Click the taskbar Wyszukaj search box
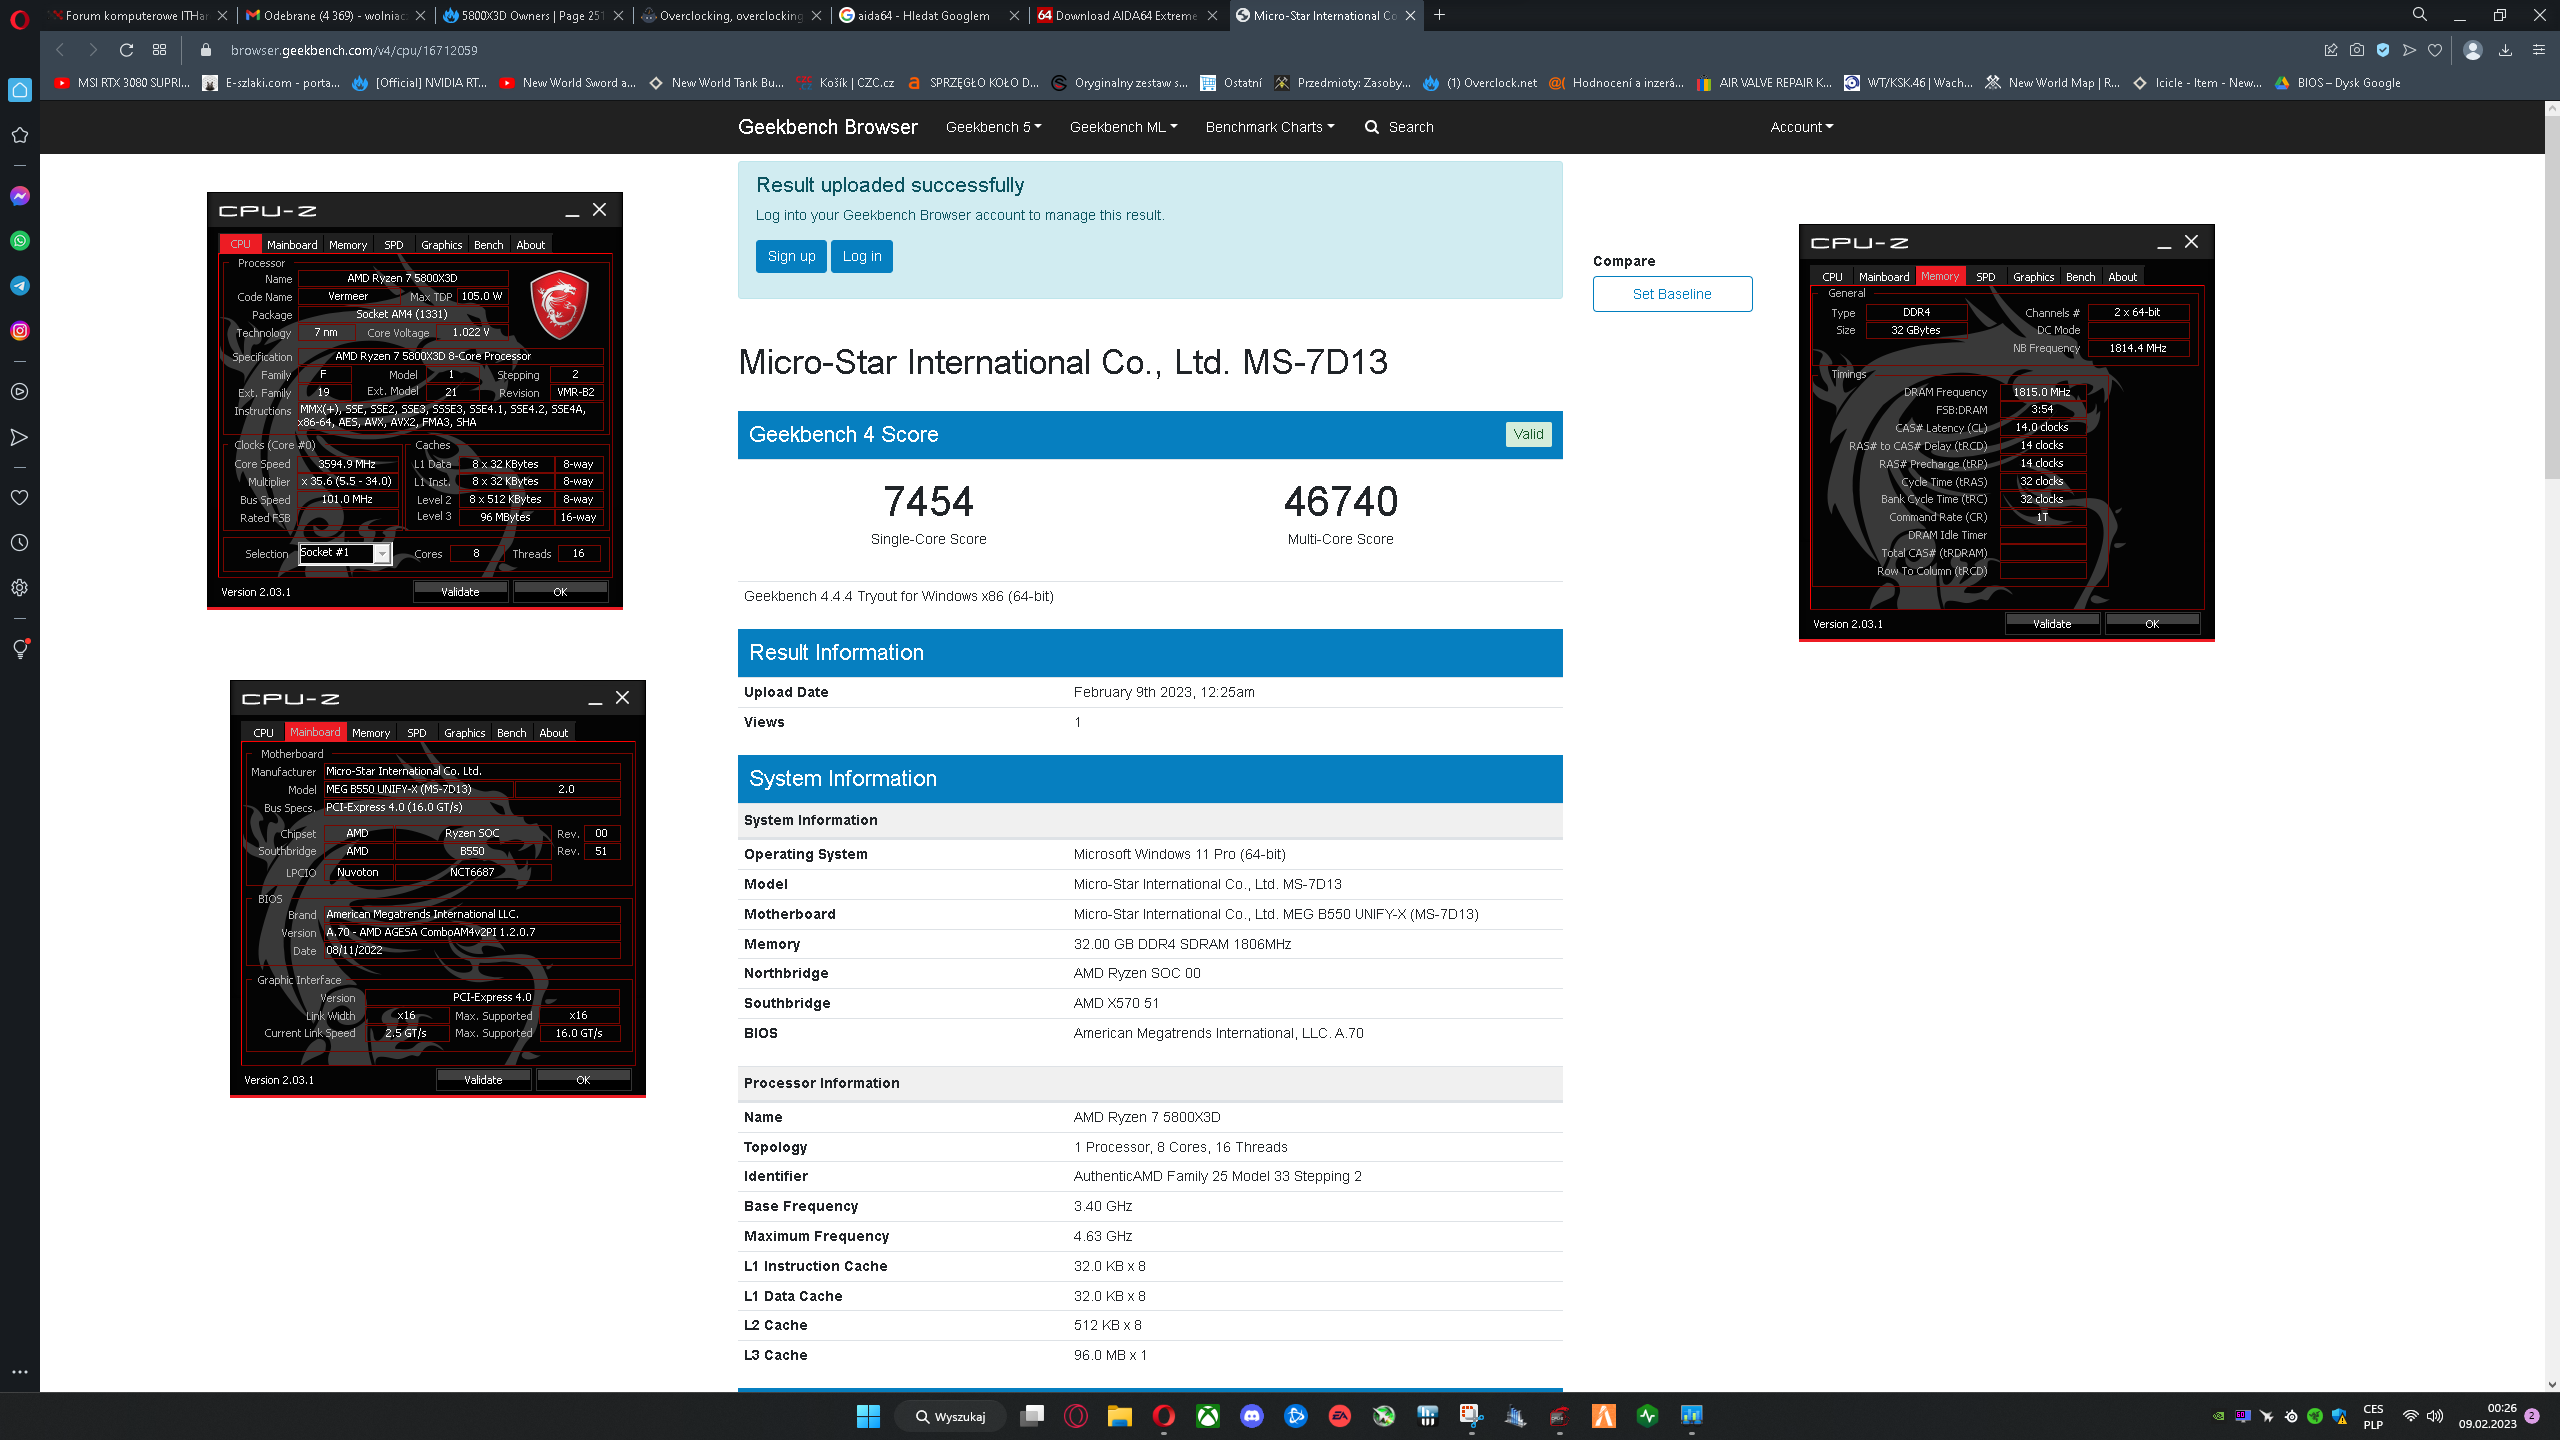Screen dimensions: 2560x1440 point(950,1416)
